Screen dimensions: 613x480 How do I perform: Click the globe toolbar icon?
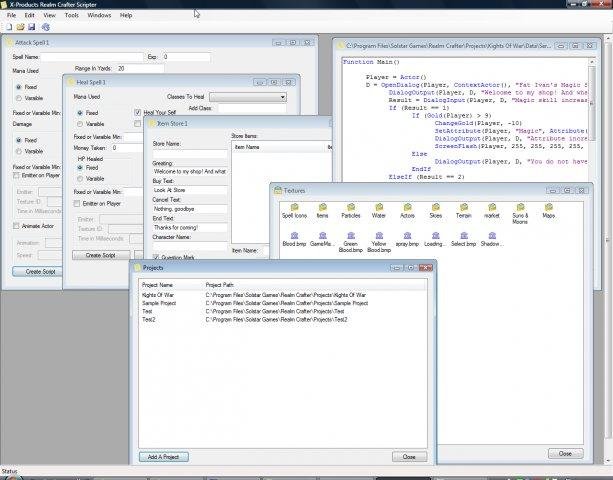point(45,27)
